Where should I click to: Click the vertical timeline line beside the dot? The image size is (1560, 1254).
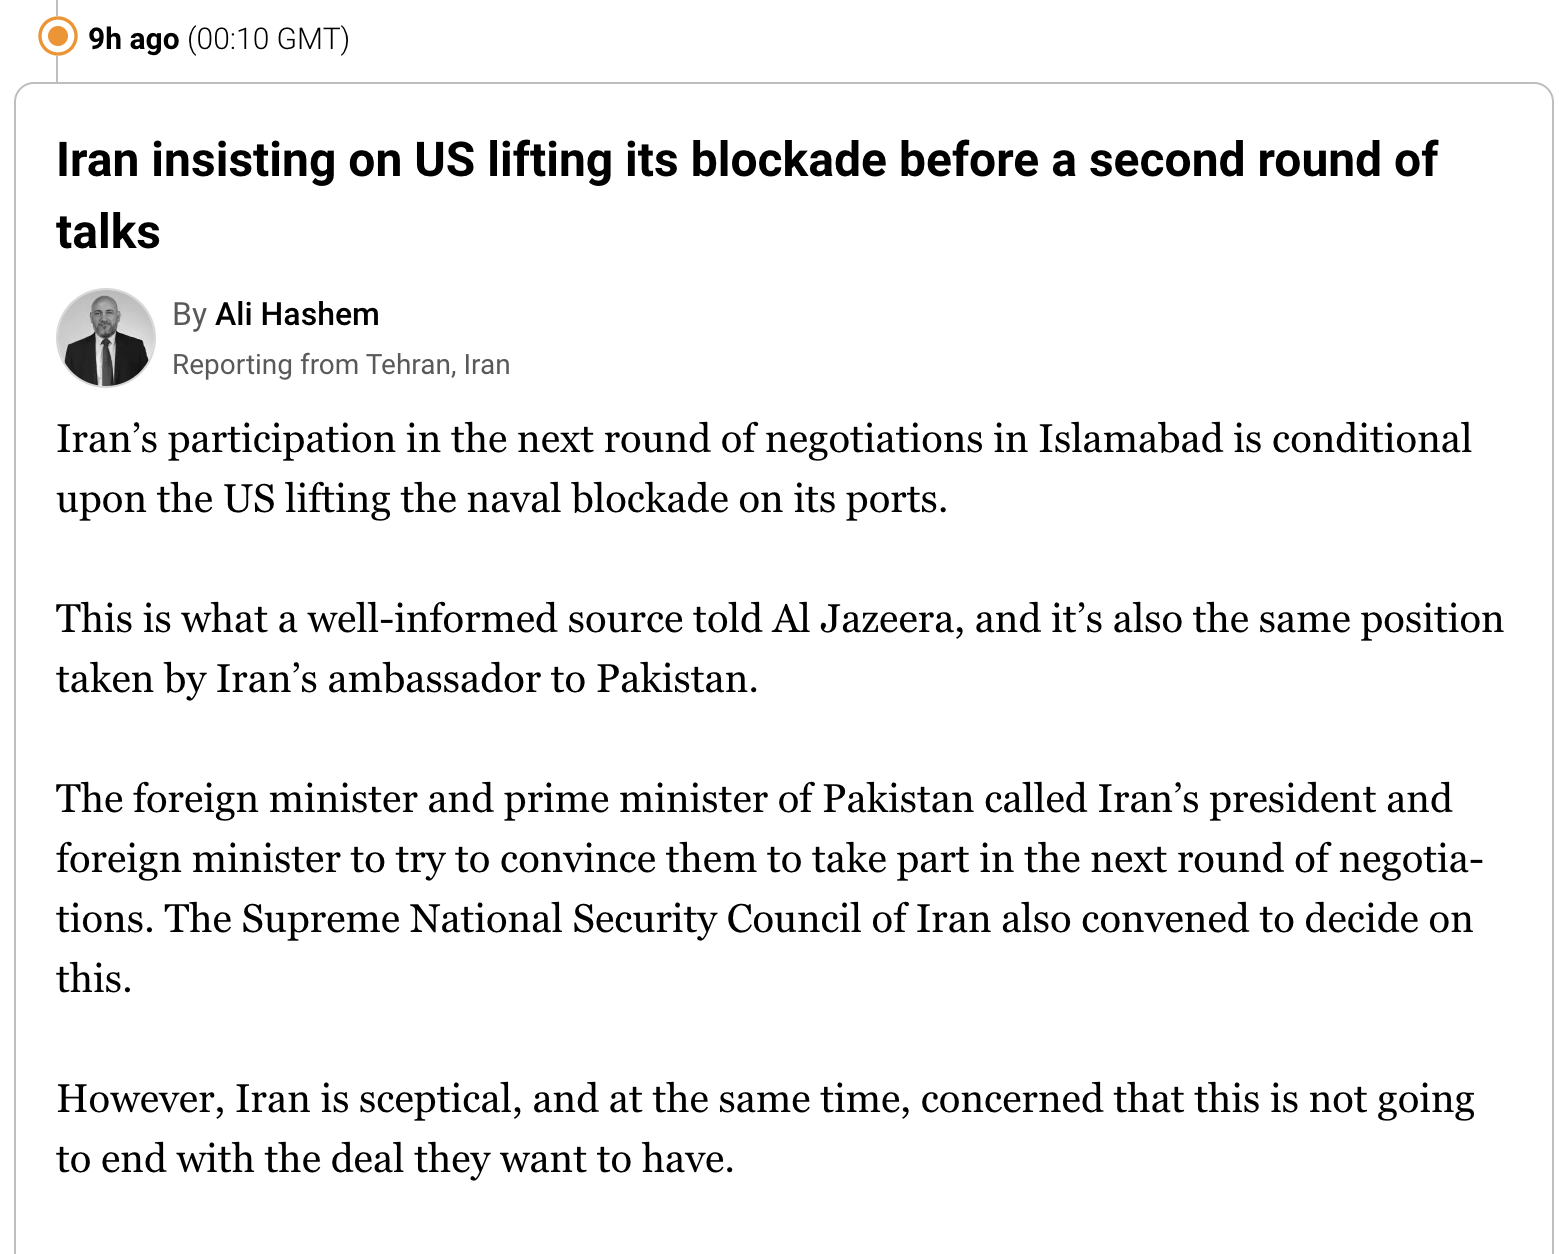[58, 70]
